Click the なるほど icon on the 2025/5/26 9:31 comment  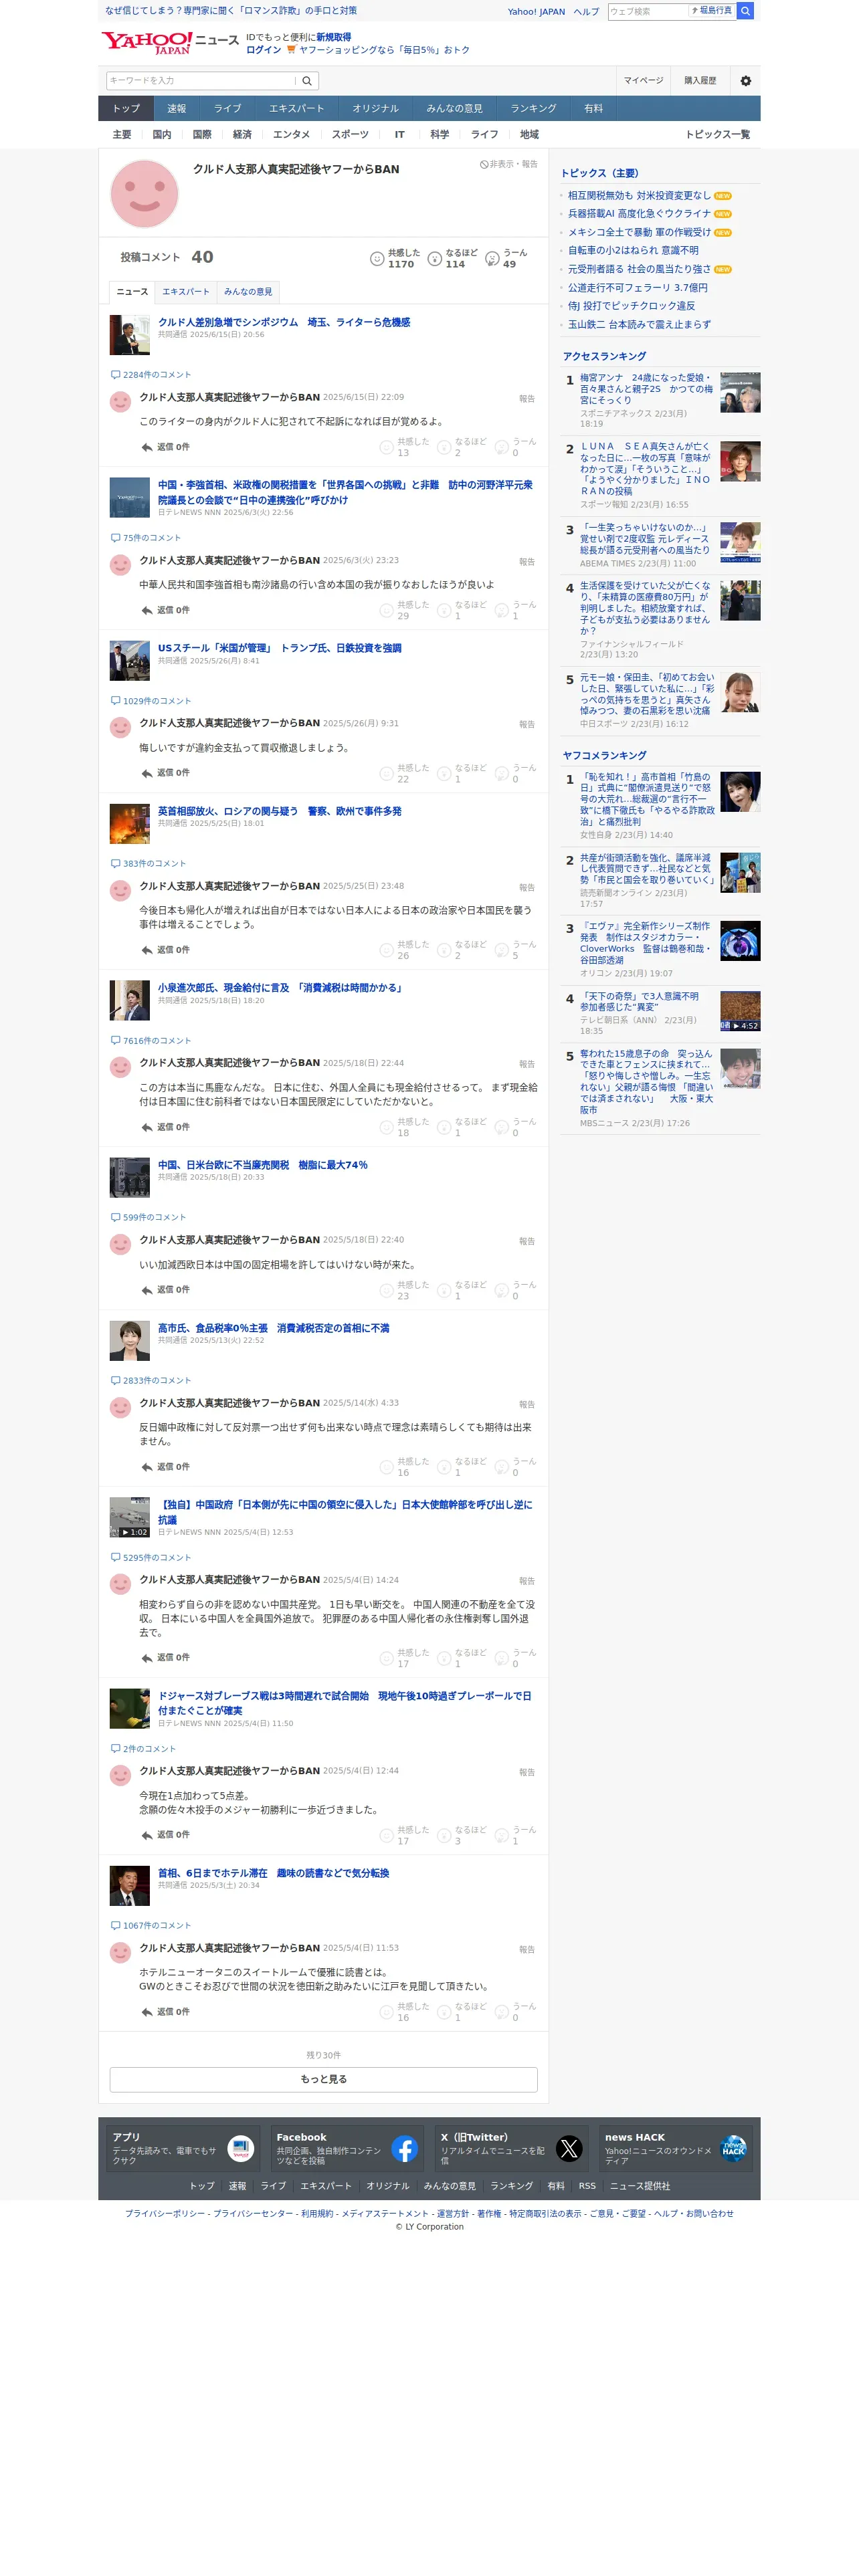pyautogui.click(x=444, y=774)
